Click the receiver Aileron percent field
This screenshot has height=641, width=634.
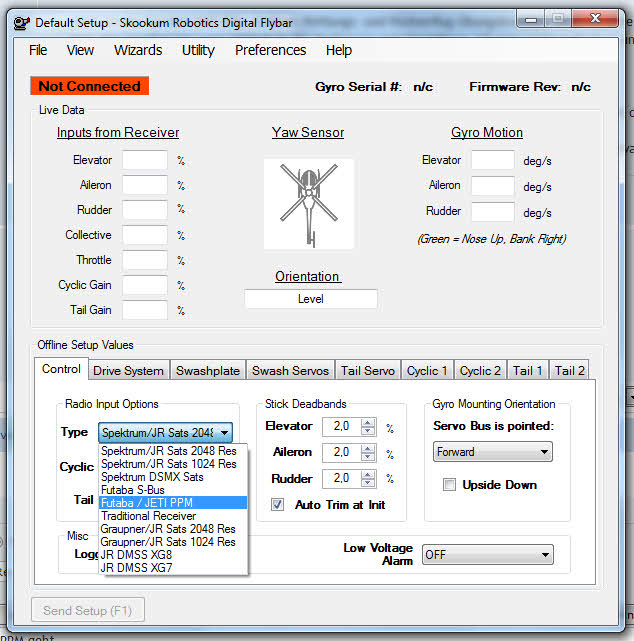coord(145,185)
